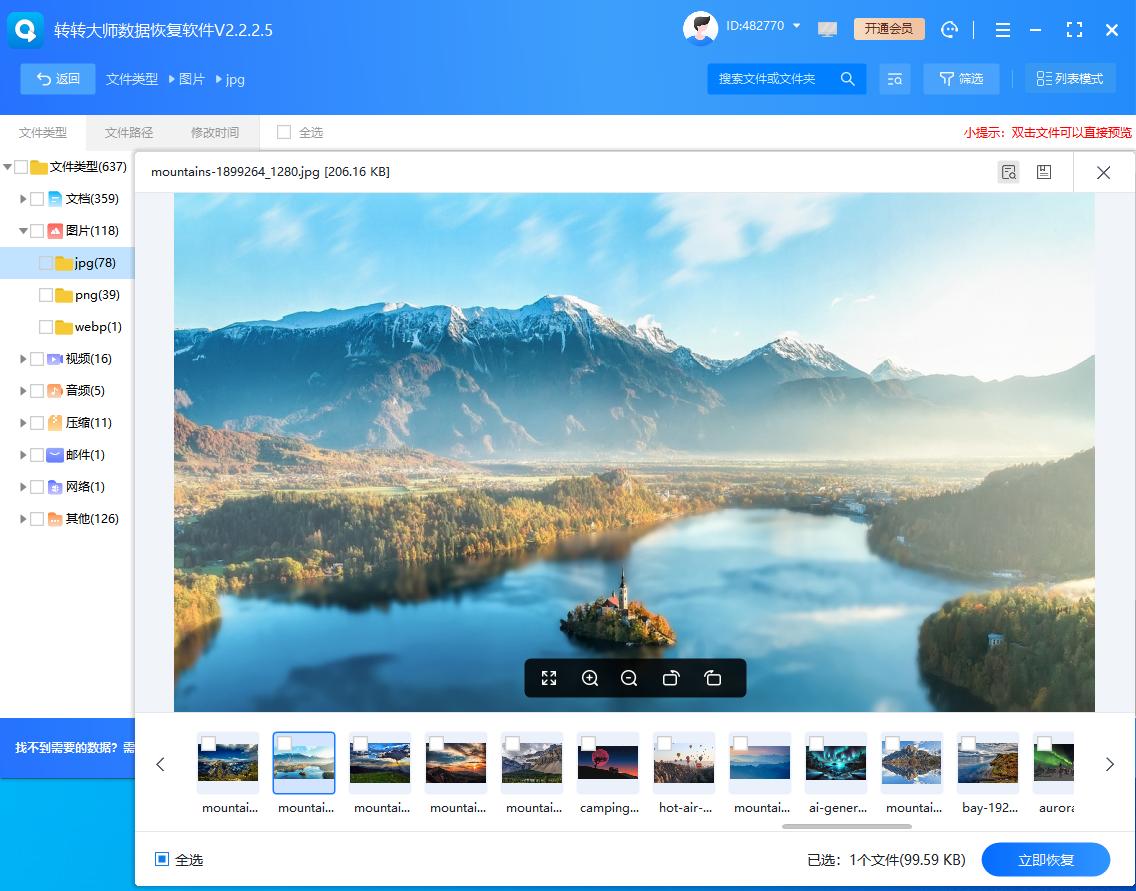Switch to the 文件路径 tab
Viewport: 1136px width, 891px height.
[x=128, y=131]
